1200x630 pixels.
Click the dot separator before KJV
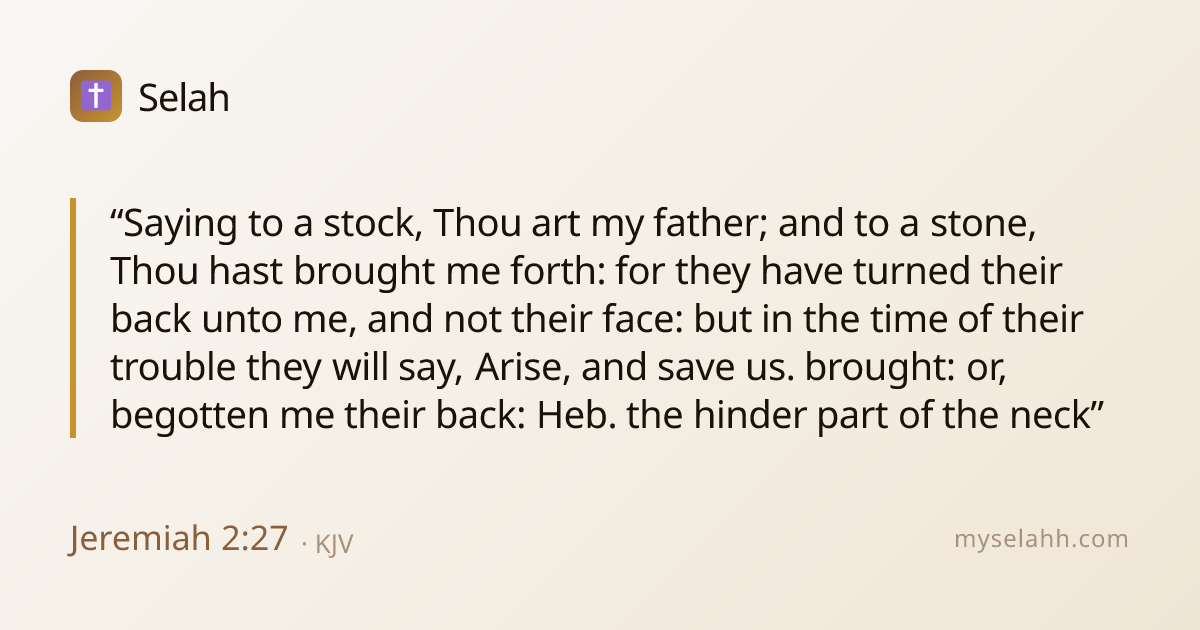(304, 544)
